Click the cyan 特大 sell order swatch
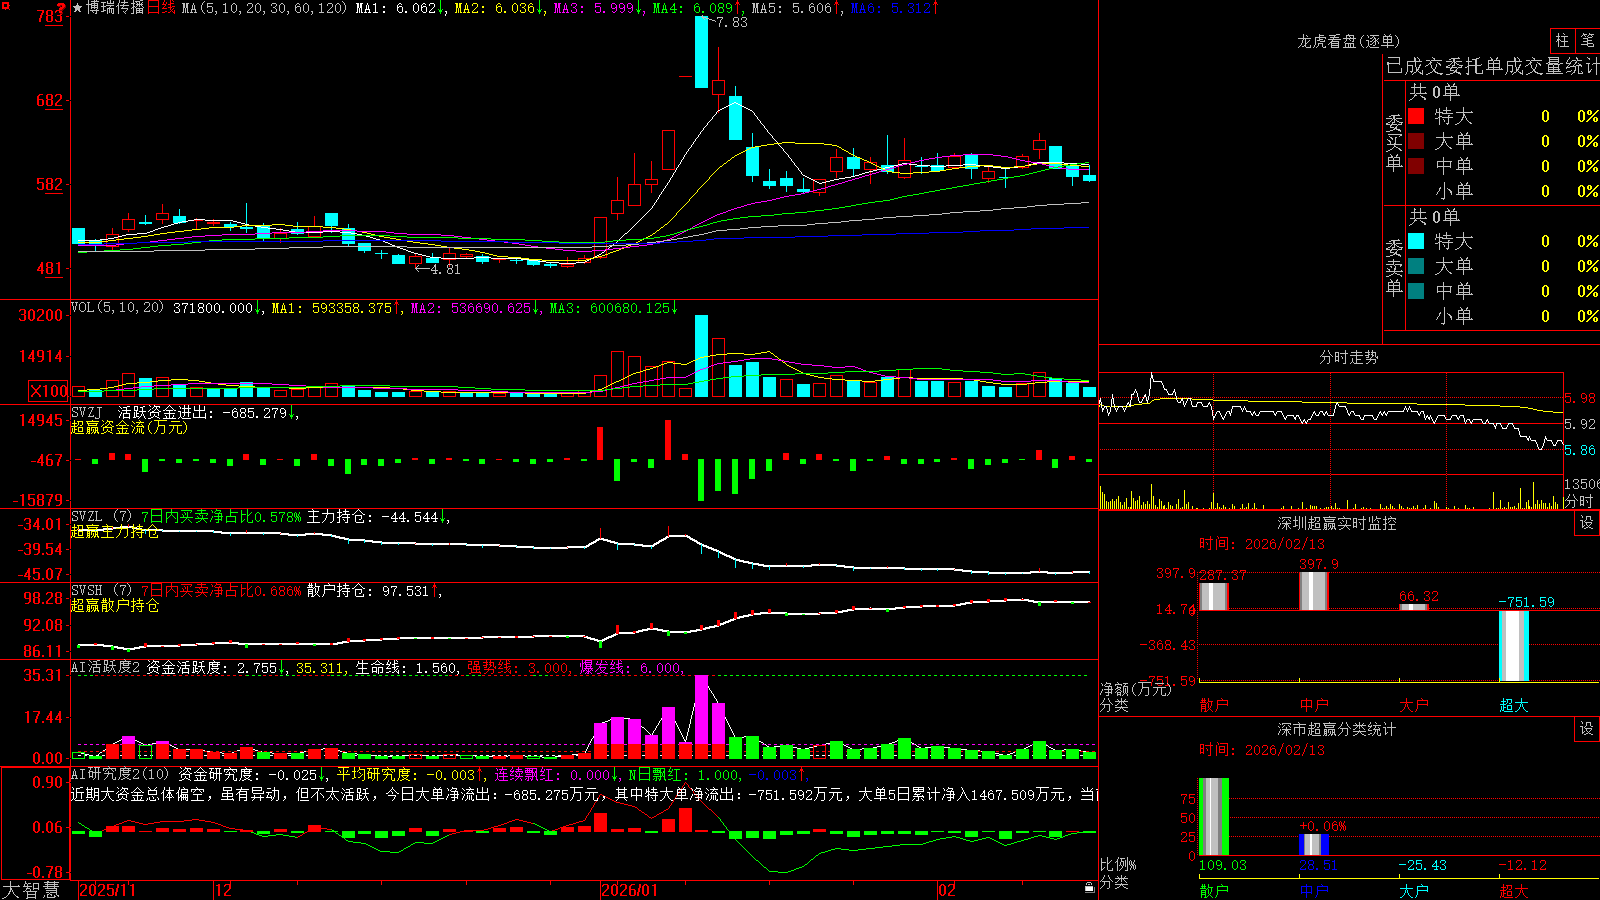This screenshot has width=1600, height=900. (1416, 241)
